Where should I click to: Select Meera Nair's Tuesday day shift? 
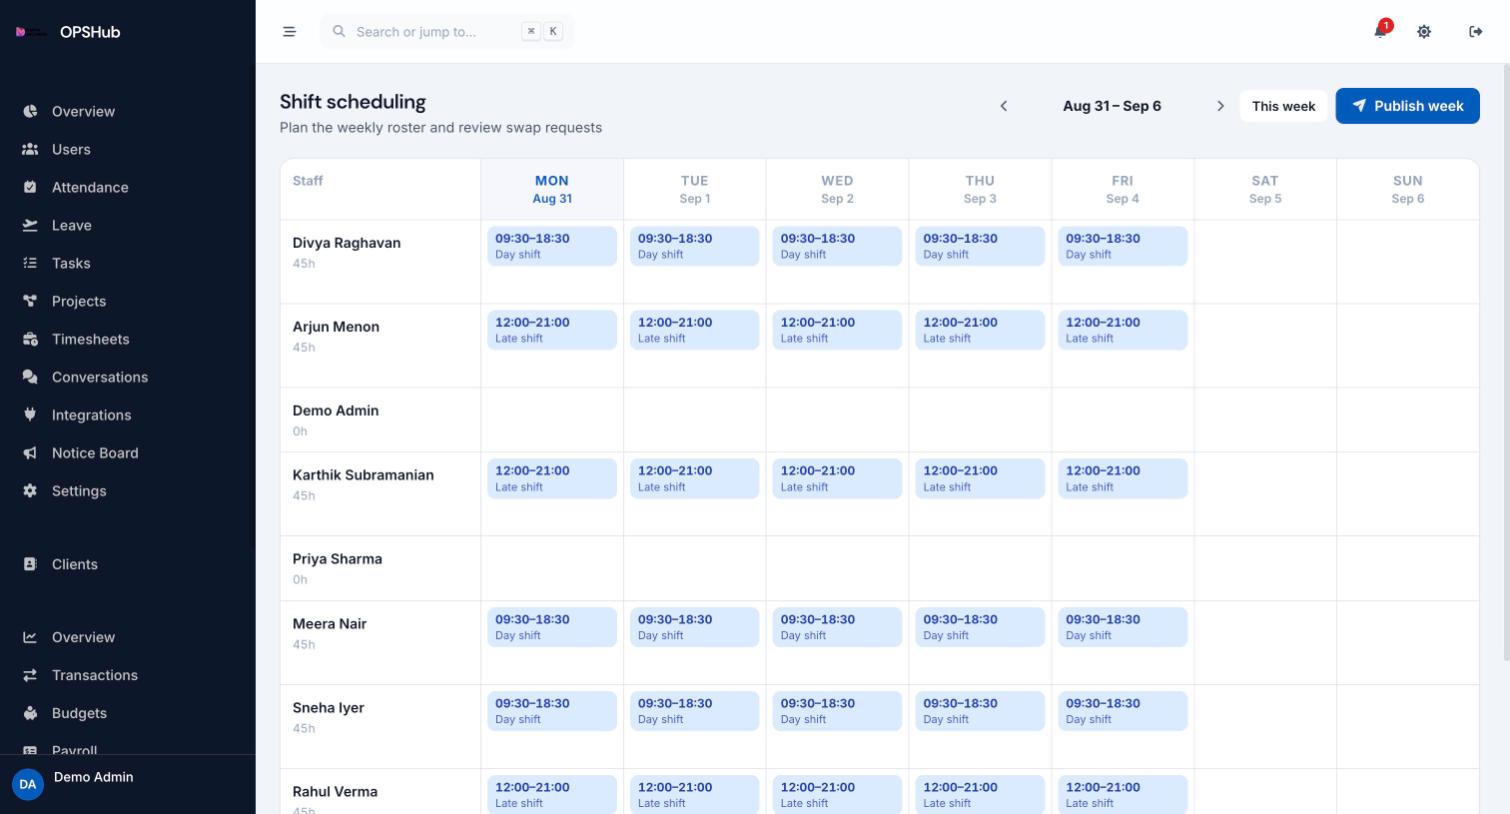click(694, 627)
